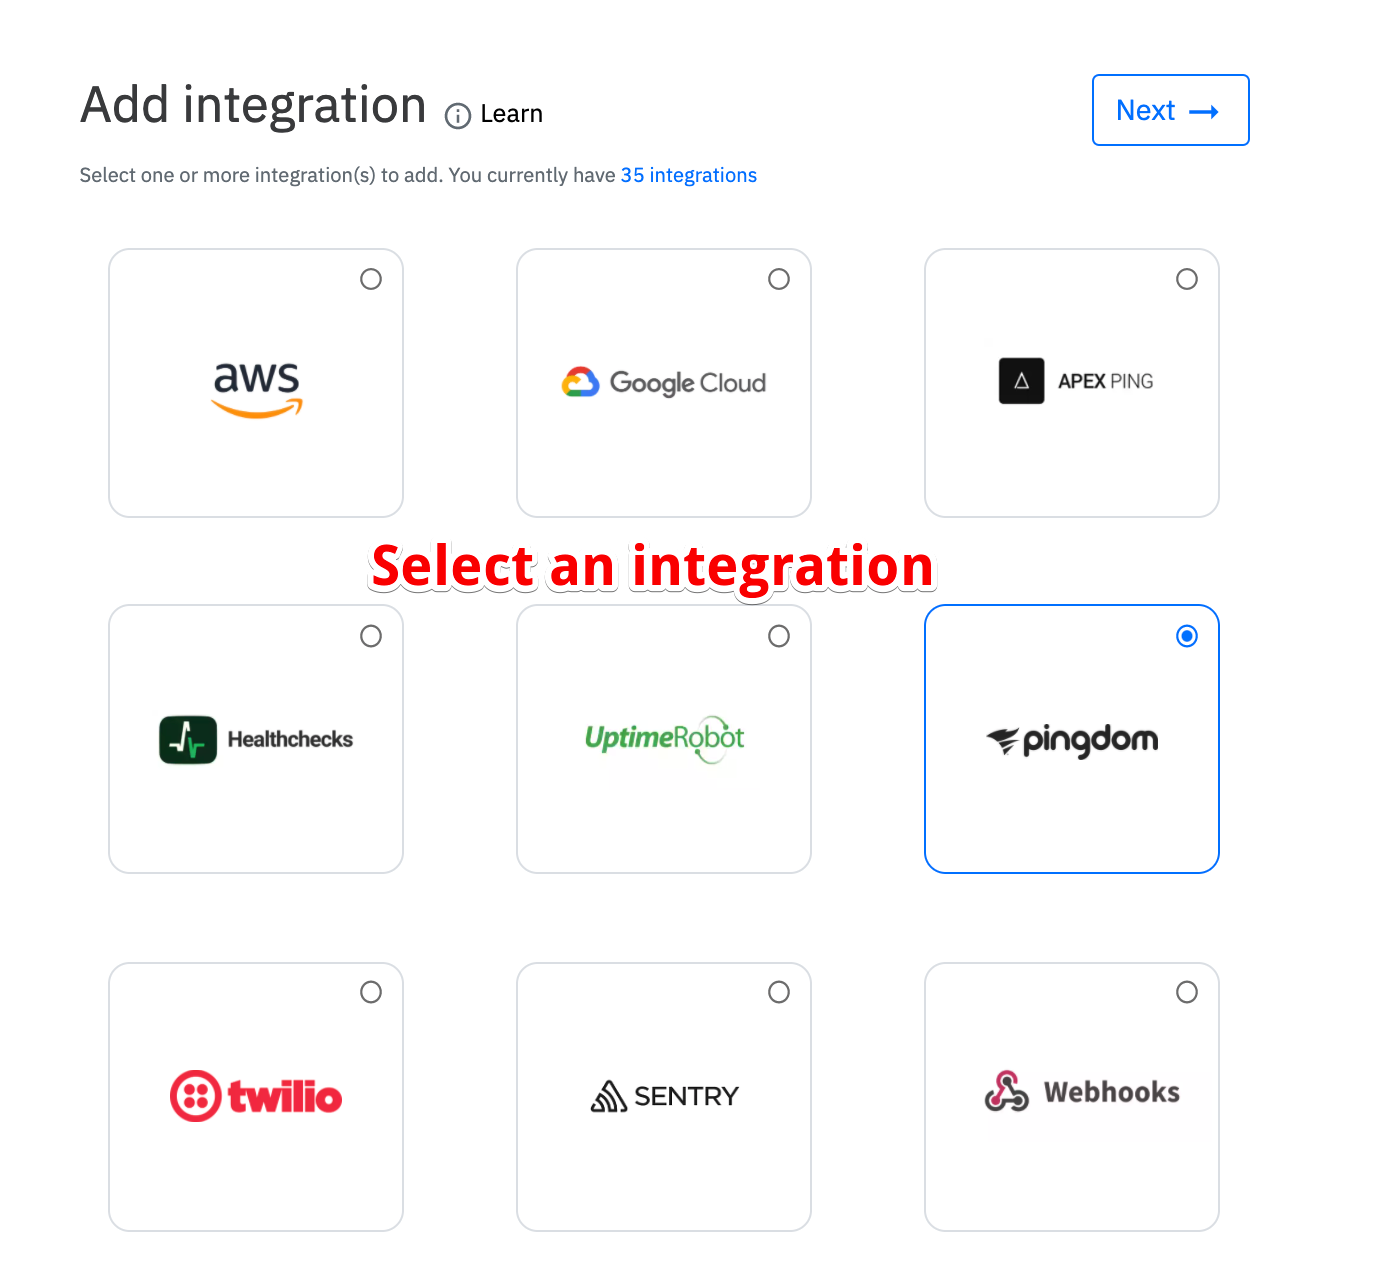Click the Healthchecks logo
Screen dimensions: 1394x1272
click(256, 740)
